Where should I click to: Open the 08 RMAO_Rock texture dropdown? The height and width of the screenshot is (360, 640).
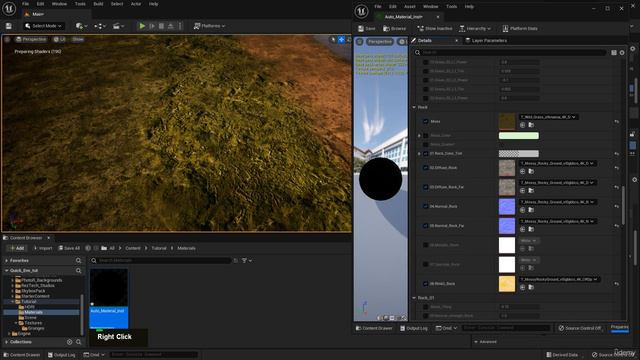coord(559,279)
